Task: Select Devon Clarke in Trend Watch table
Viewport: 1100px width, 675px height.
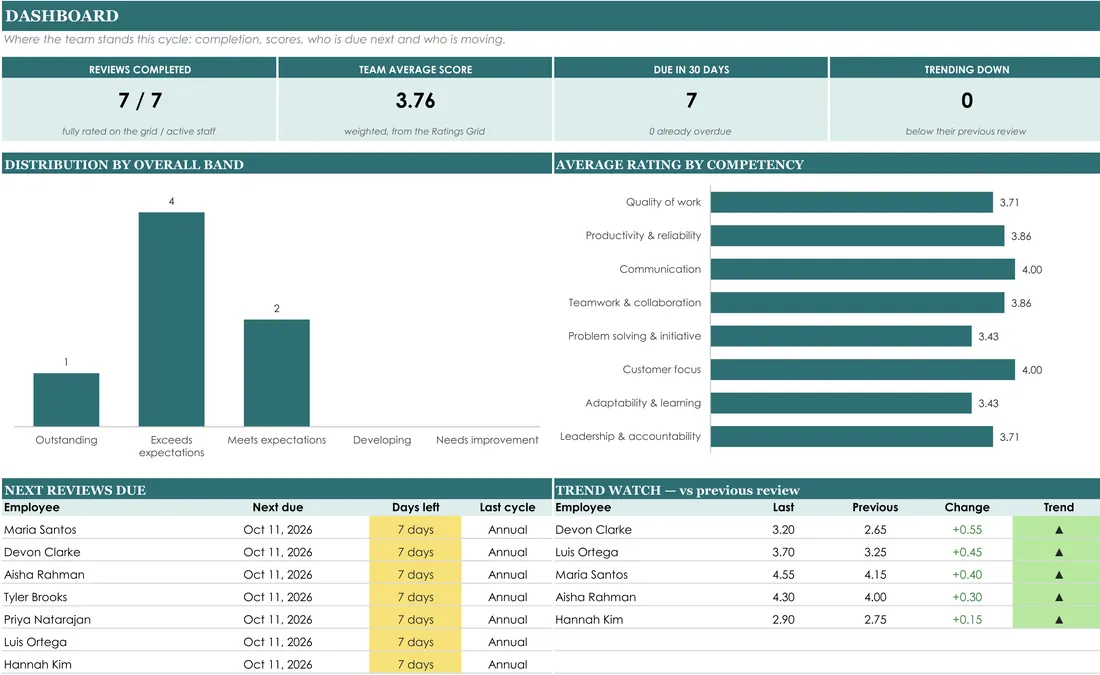Action: 593,530
